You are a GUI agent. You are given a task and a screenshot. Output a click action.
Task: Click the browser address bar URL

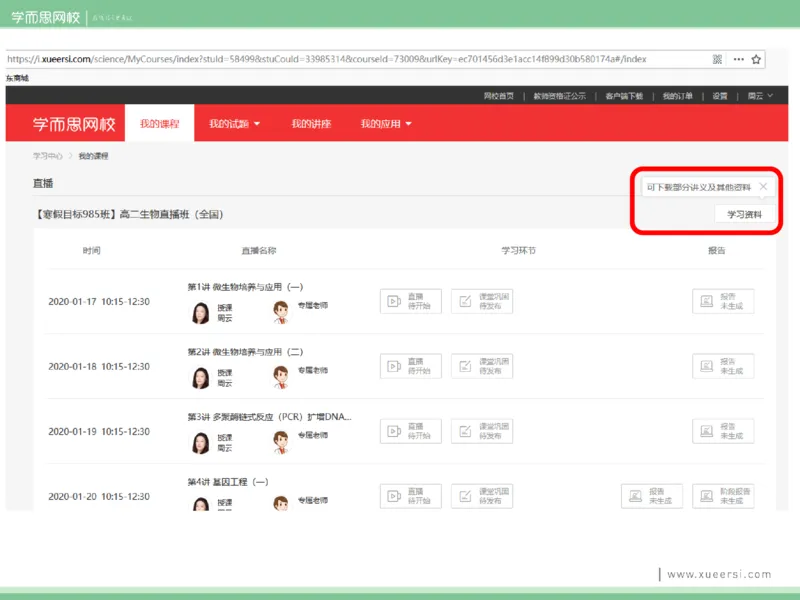click(327, 59)
